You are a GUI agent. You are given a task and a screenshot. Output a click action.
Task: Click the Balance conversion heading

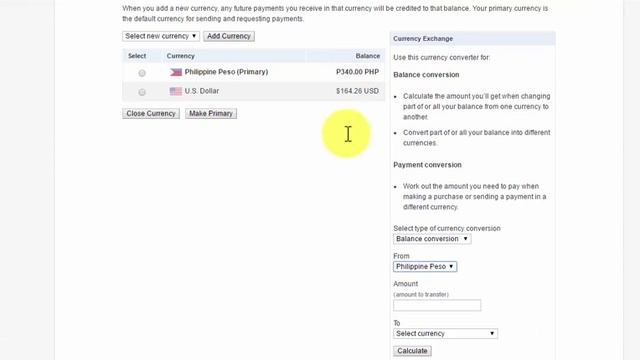click(x=426, y=75)
